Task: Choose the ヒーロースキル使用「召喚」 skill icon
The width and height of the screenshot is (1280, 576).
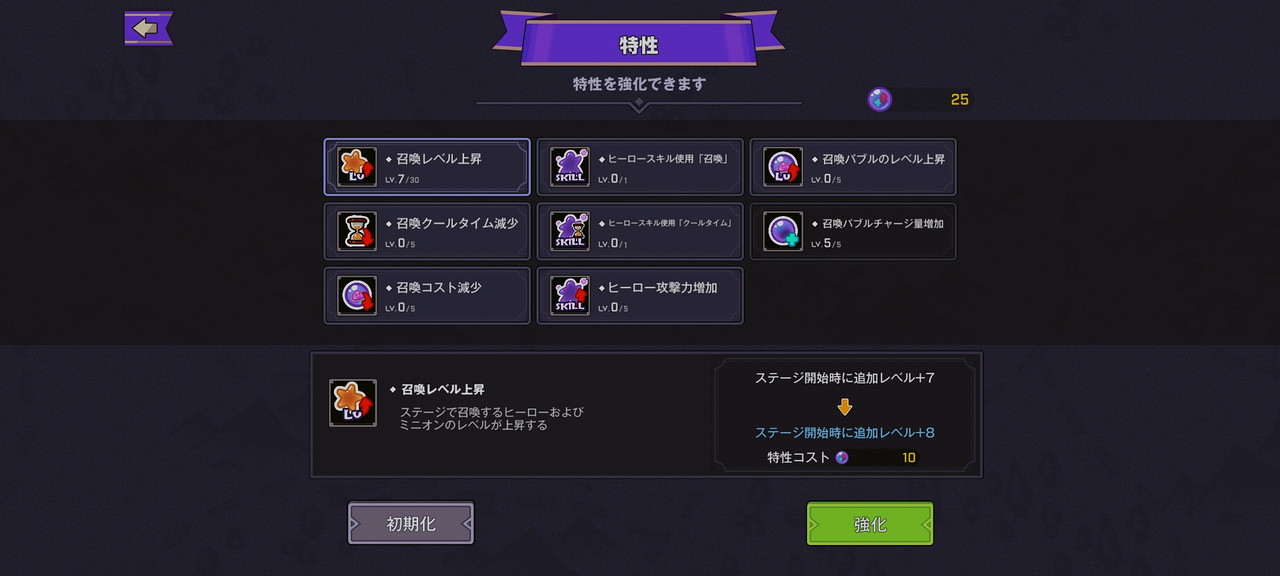Action: click(x=570, y=167)
